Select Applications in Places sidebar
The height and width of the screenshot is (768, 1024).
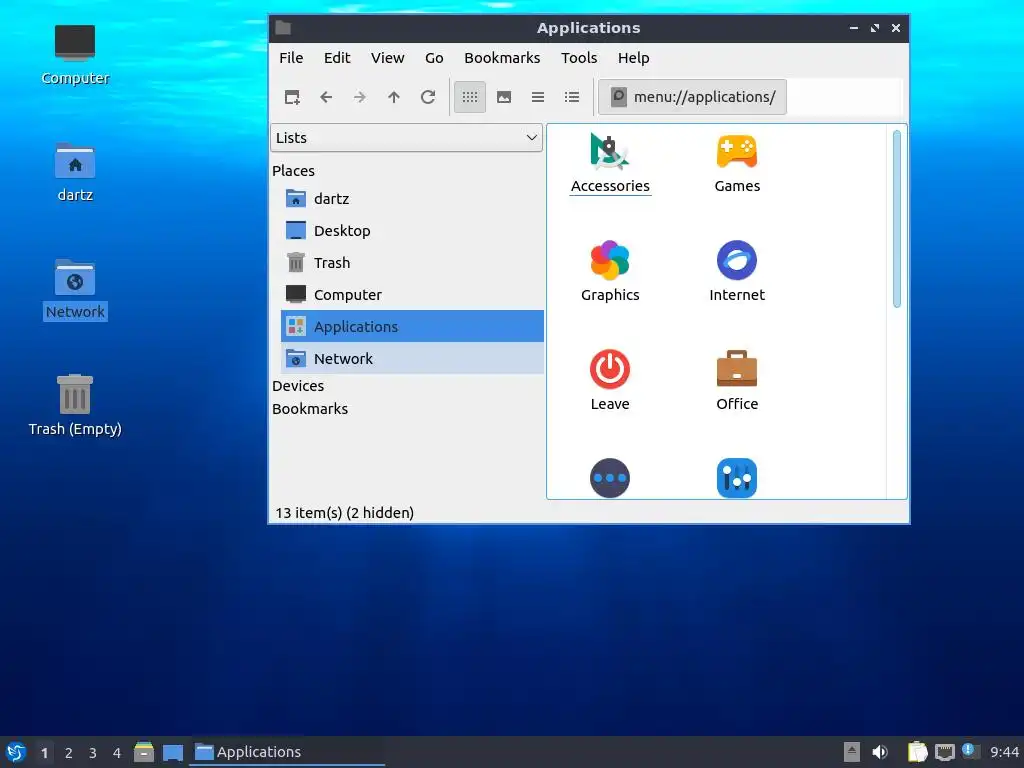pos(412,327)
